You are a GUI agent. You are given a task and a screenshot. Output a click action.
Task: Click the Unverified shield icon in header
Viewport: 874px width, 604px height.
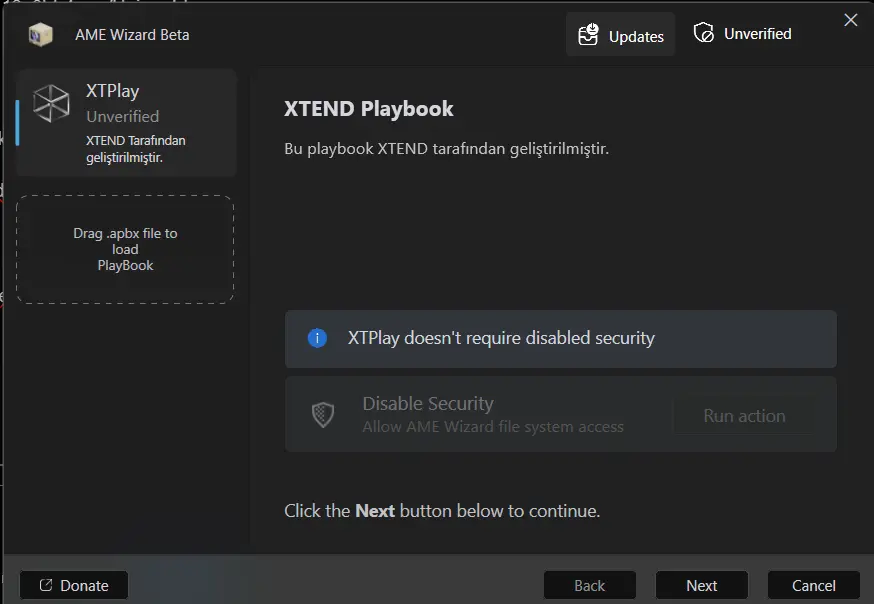[703, 33]
